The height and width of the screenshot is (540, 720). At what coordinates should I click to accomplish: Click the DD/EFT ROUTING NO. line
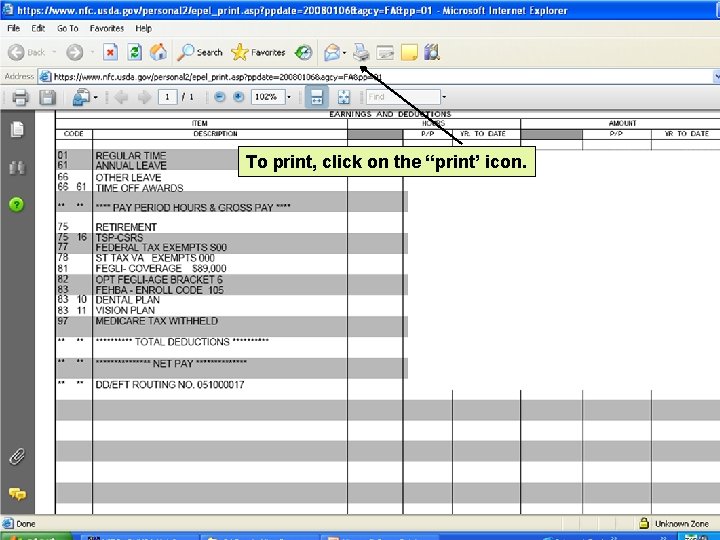tap(169, 385)
